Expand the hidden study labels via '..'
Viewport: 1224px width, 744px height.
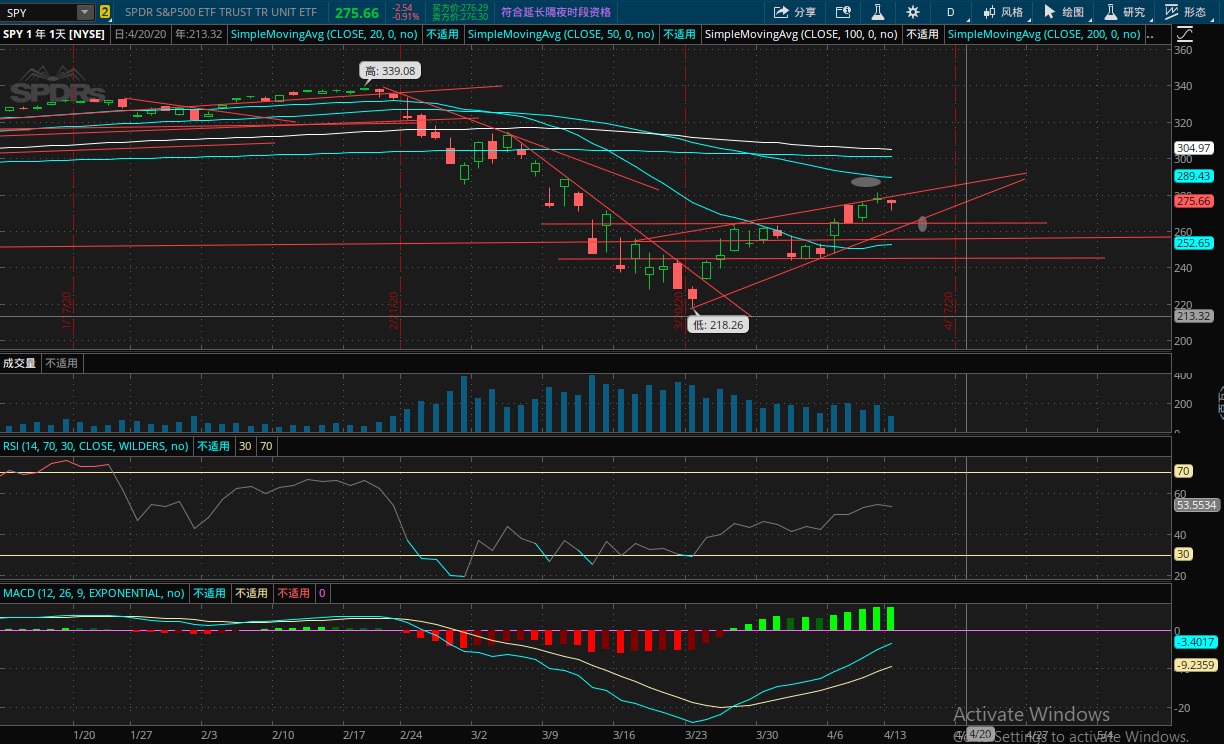(1150, 34)
